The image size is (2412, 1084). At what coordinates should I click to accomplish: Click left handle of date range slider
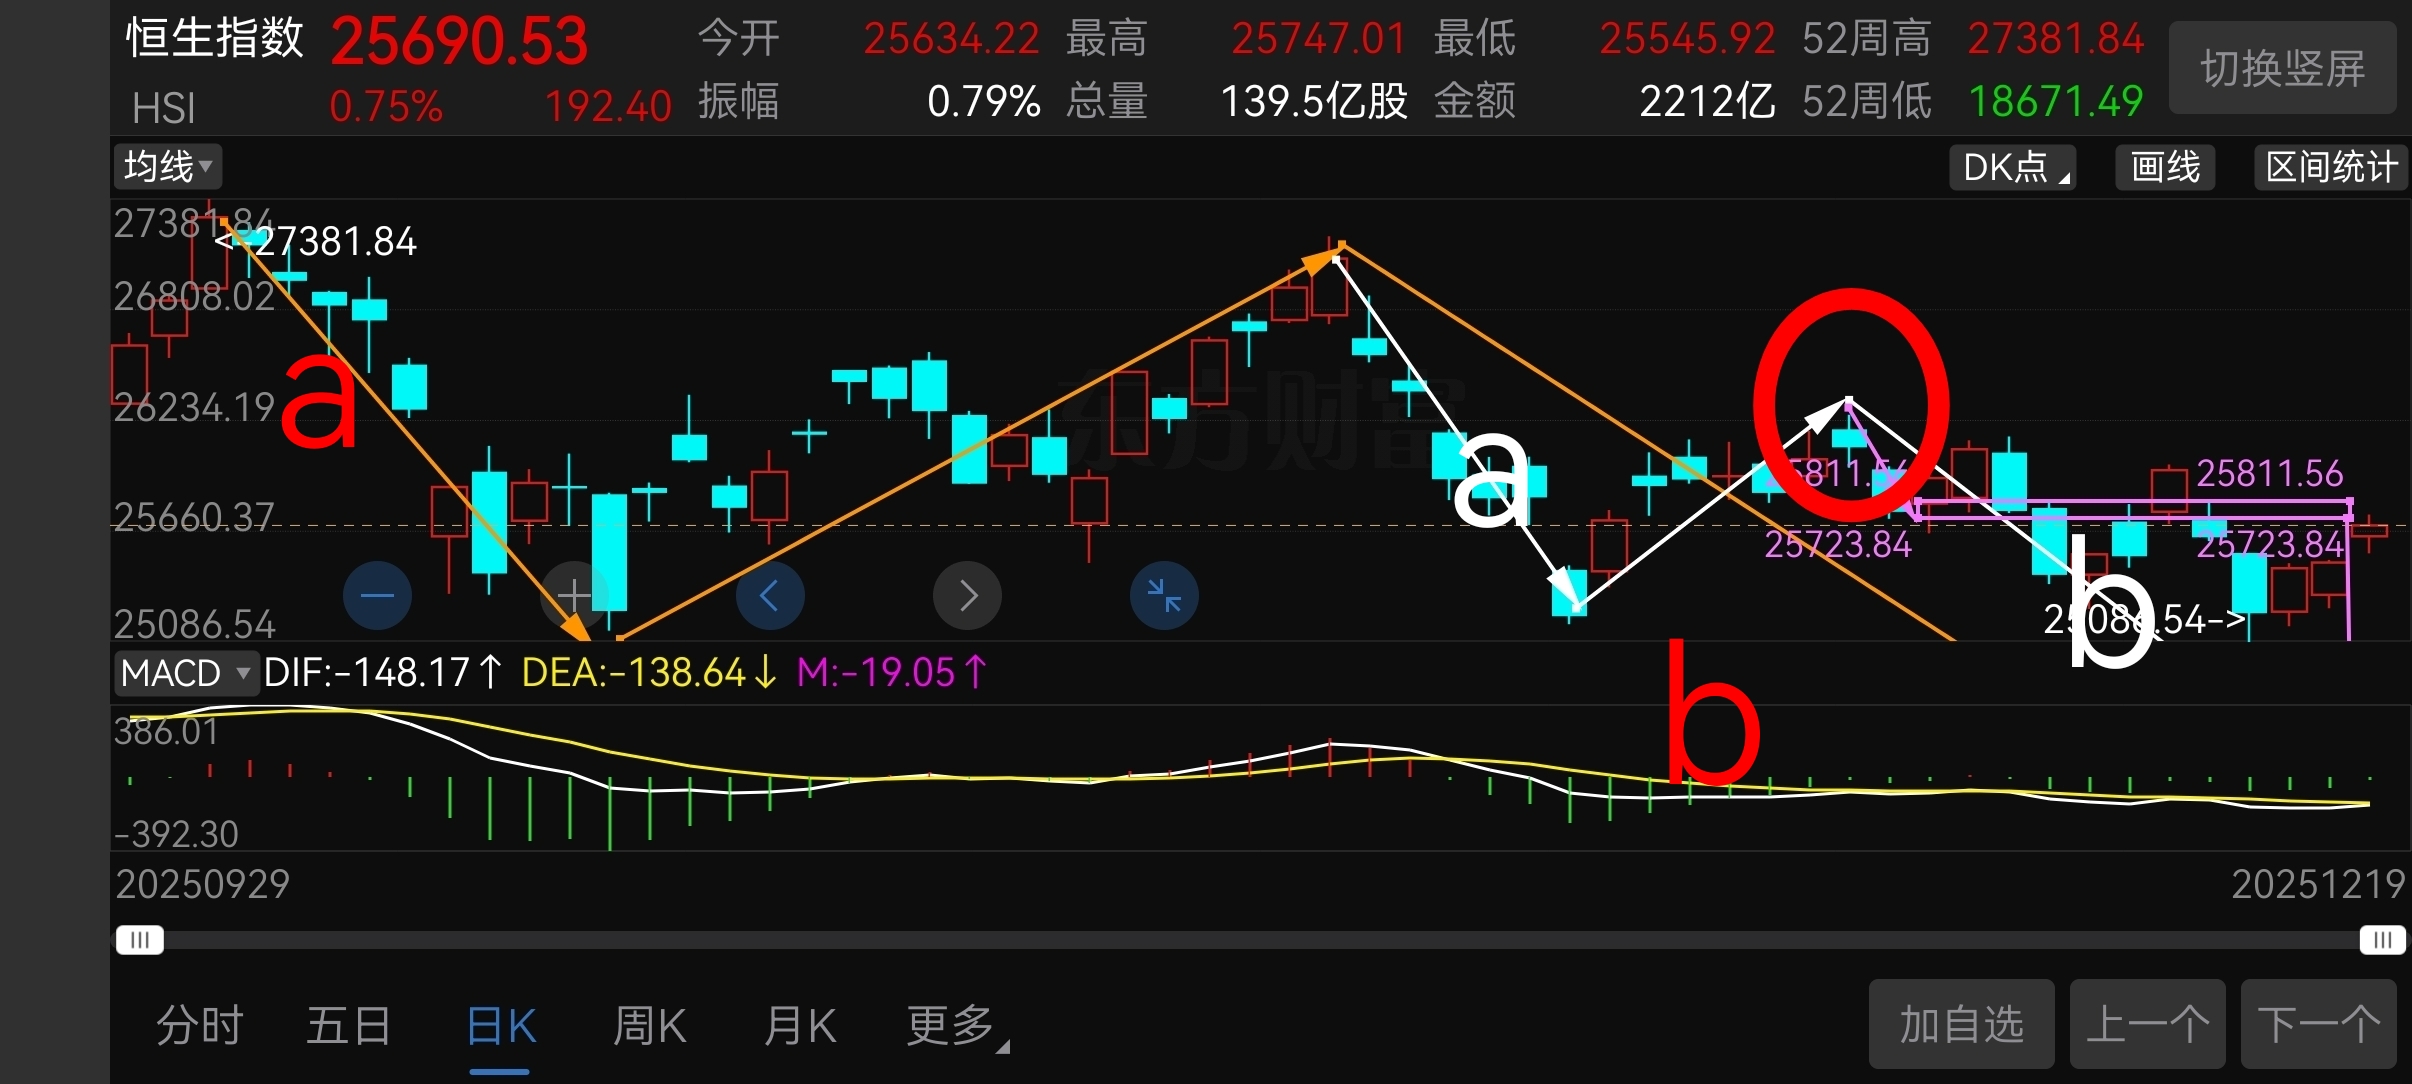(139, 940)
